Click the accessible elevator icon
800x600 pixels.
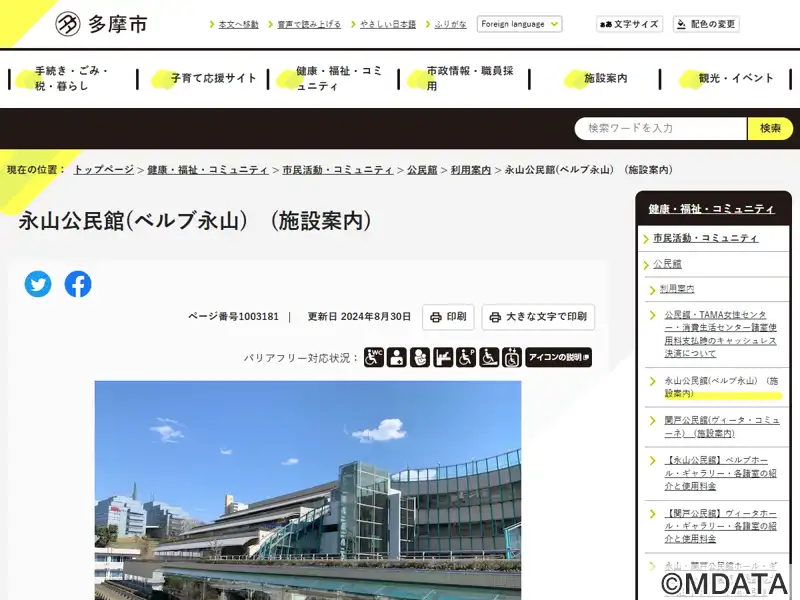point(512,357)
